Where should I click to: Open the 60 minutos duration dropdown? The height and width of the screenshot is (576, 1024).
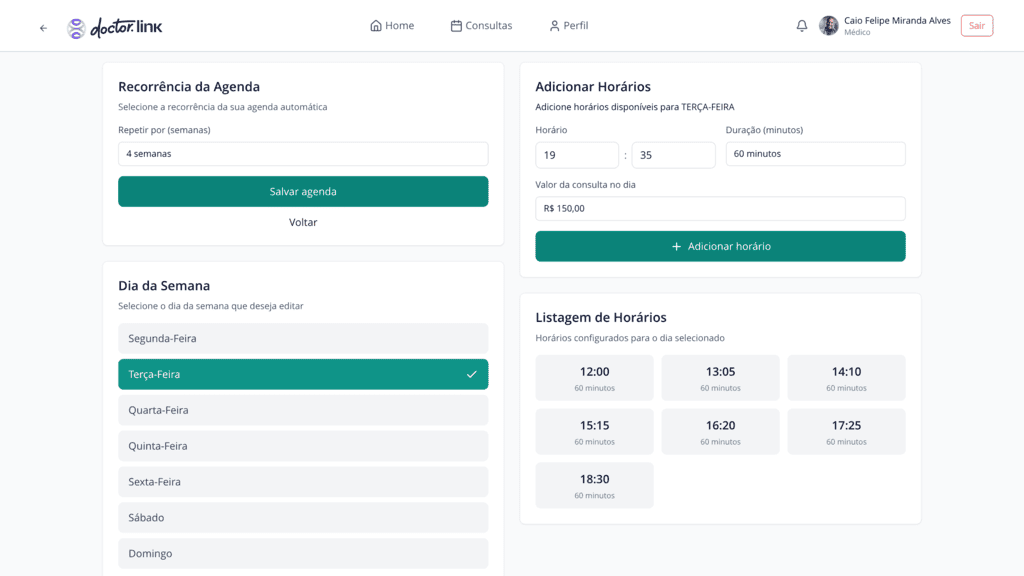click(x=815, y=154)
